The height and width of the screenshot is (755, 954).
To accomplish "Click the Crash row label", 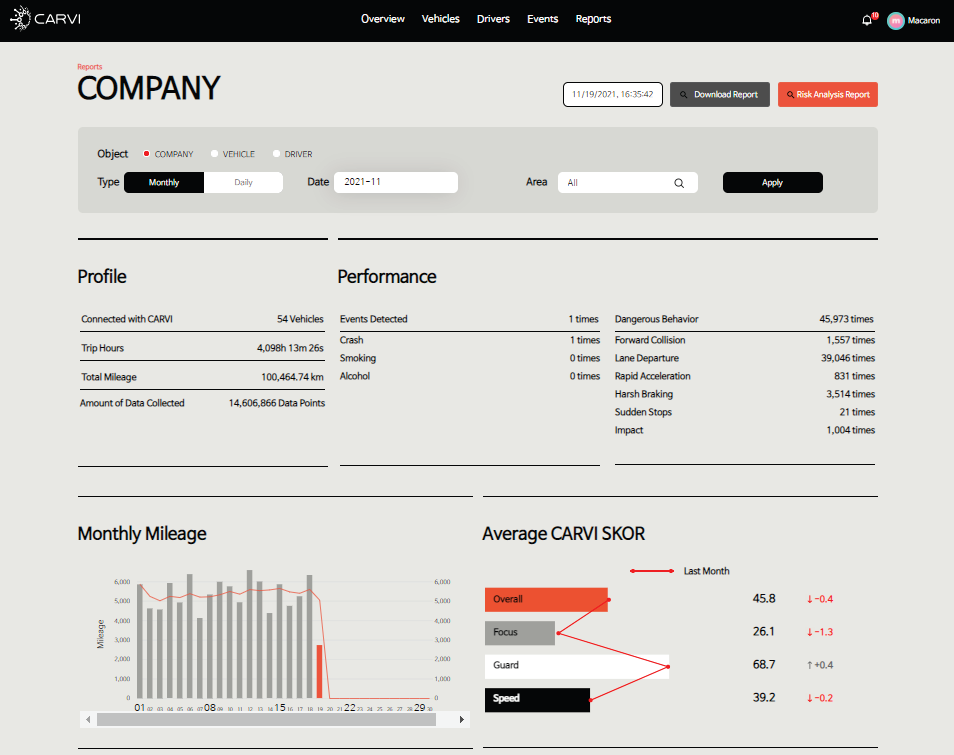I will point(351,340).
